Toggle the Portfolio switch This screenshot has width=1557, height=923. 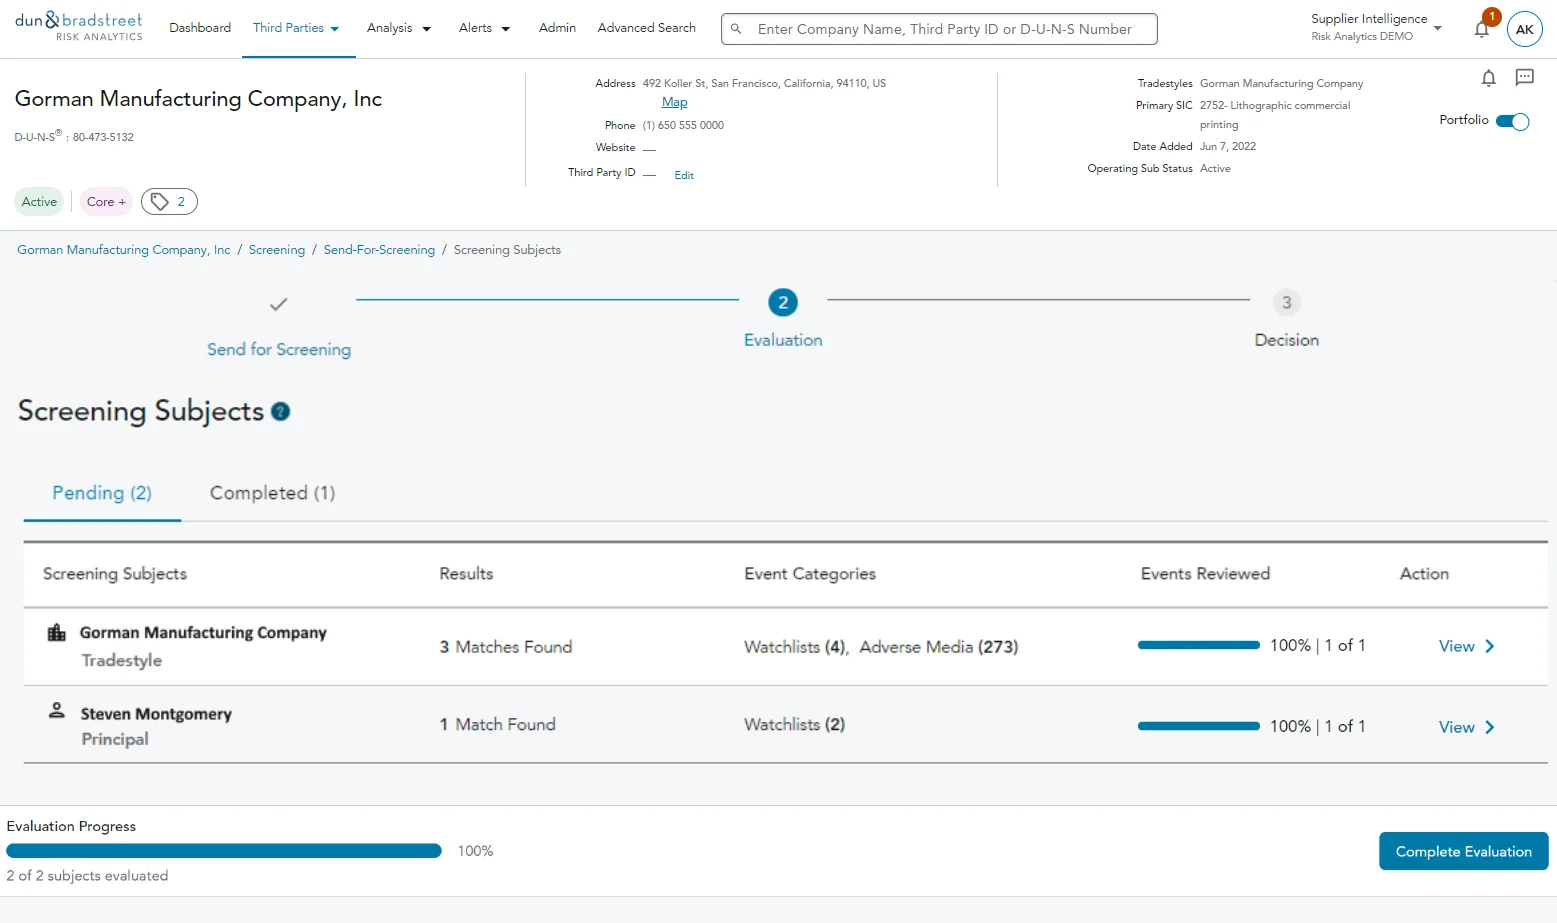pyautogui.click(x=1513, y=121)
